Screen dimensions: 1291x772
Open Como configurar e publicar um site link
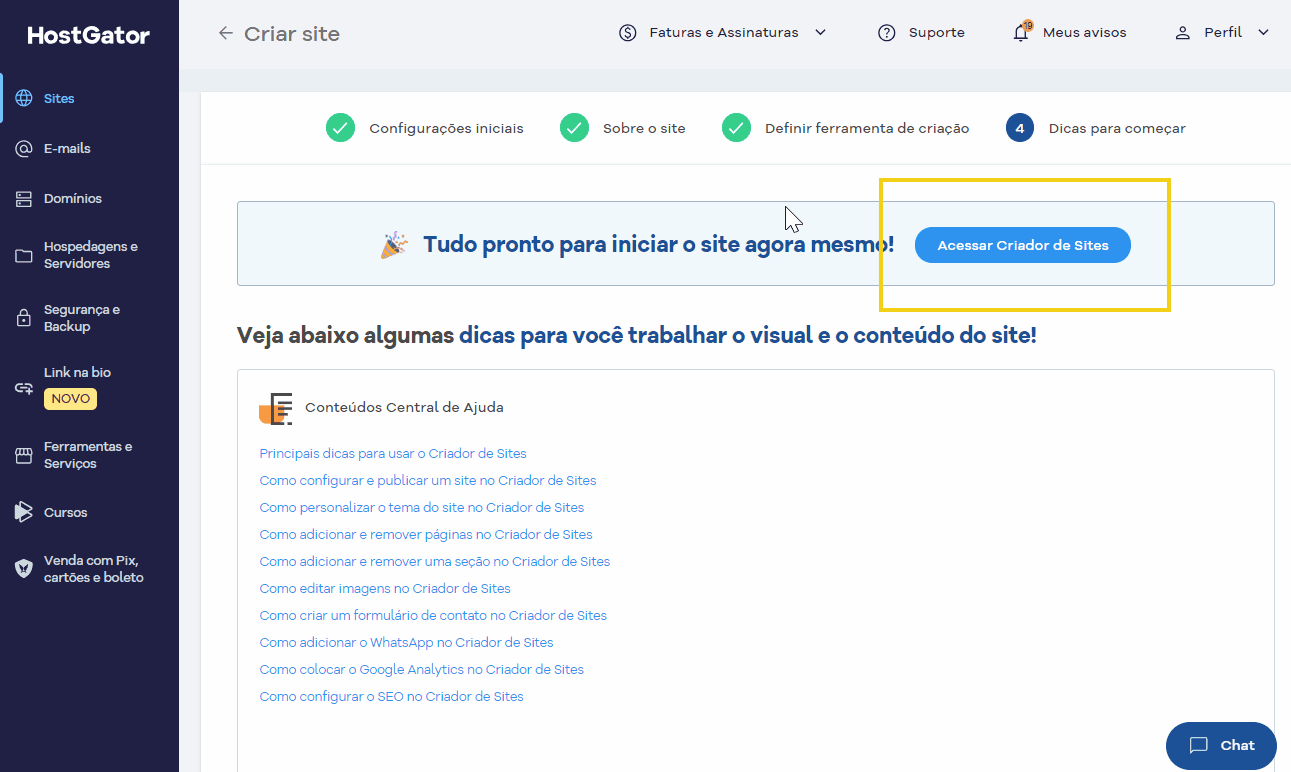tap(428, 480)
